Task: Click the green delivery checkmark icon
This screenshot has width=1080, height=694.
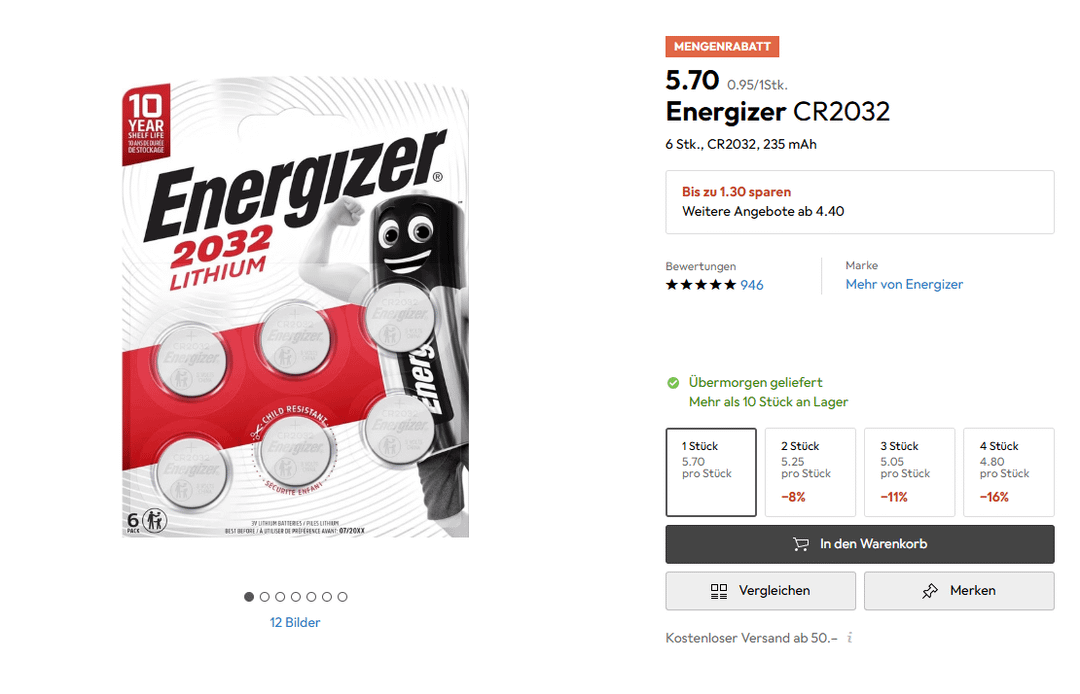Action: click(x=673, y=383)
